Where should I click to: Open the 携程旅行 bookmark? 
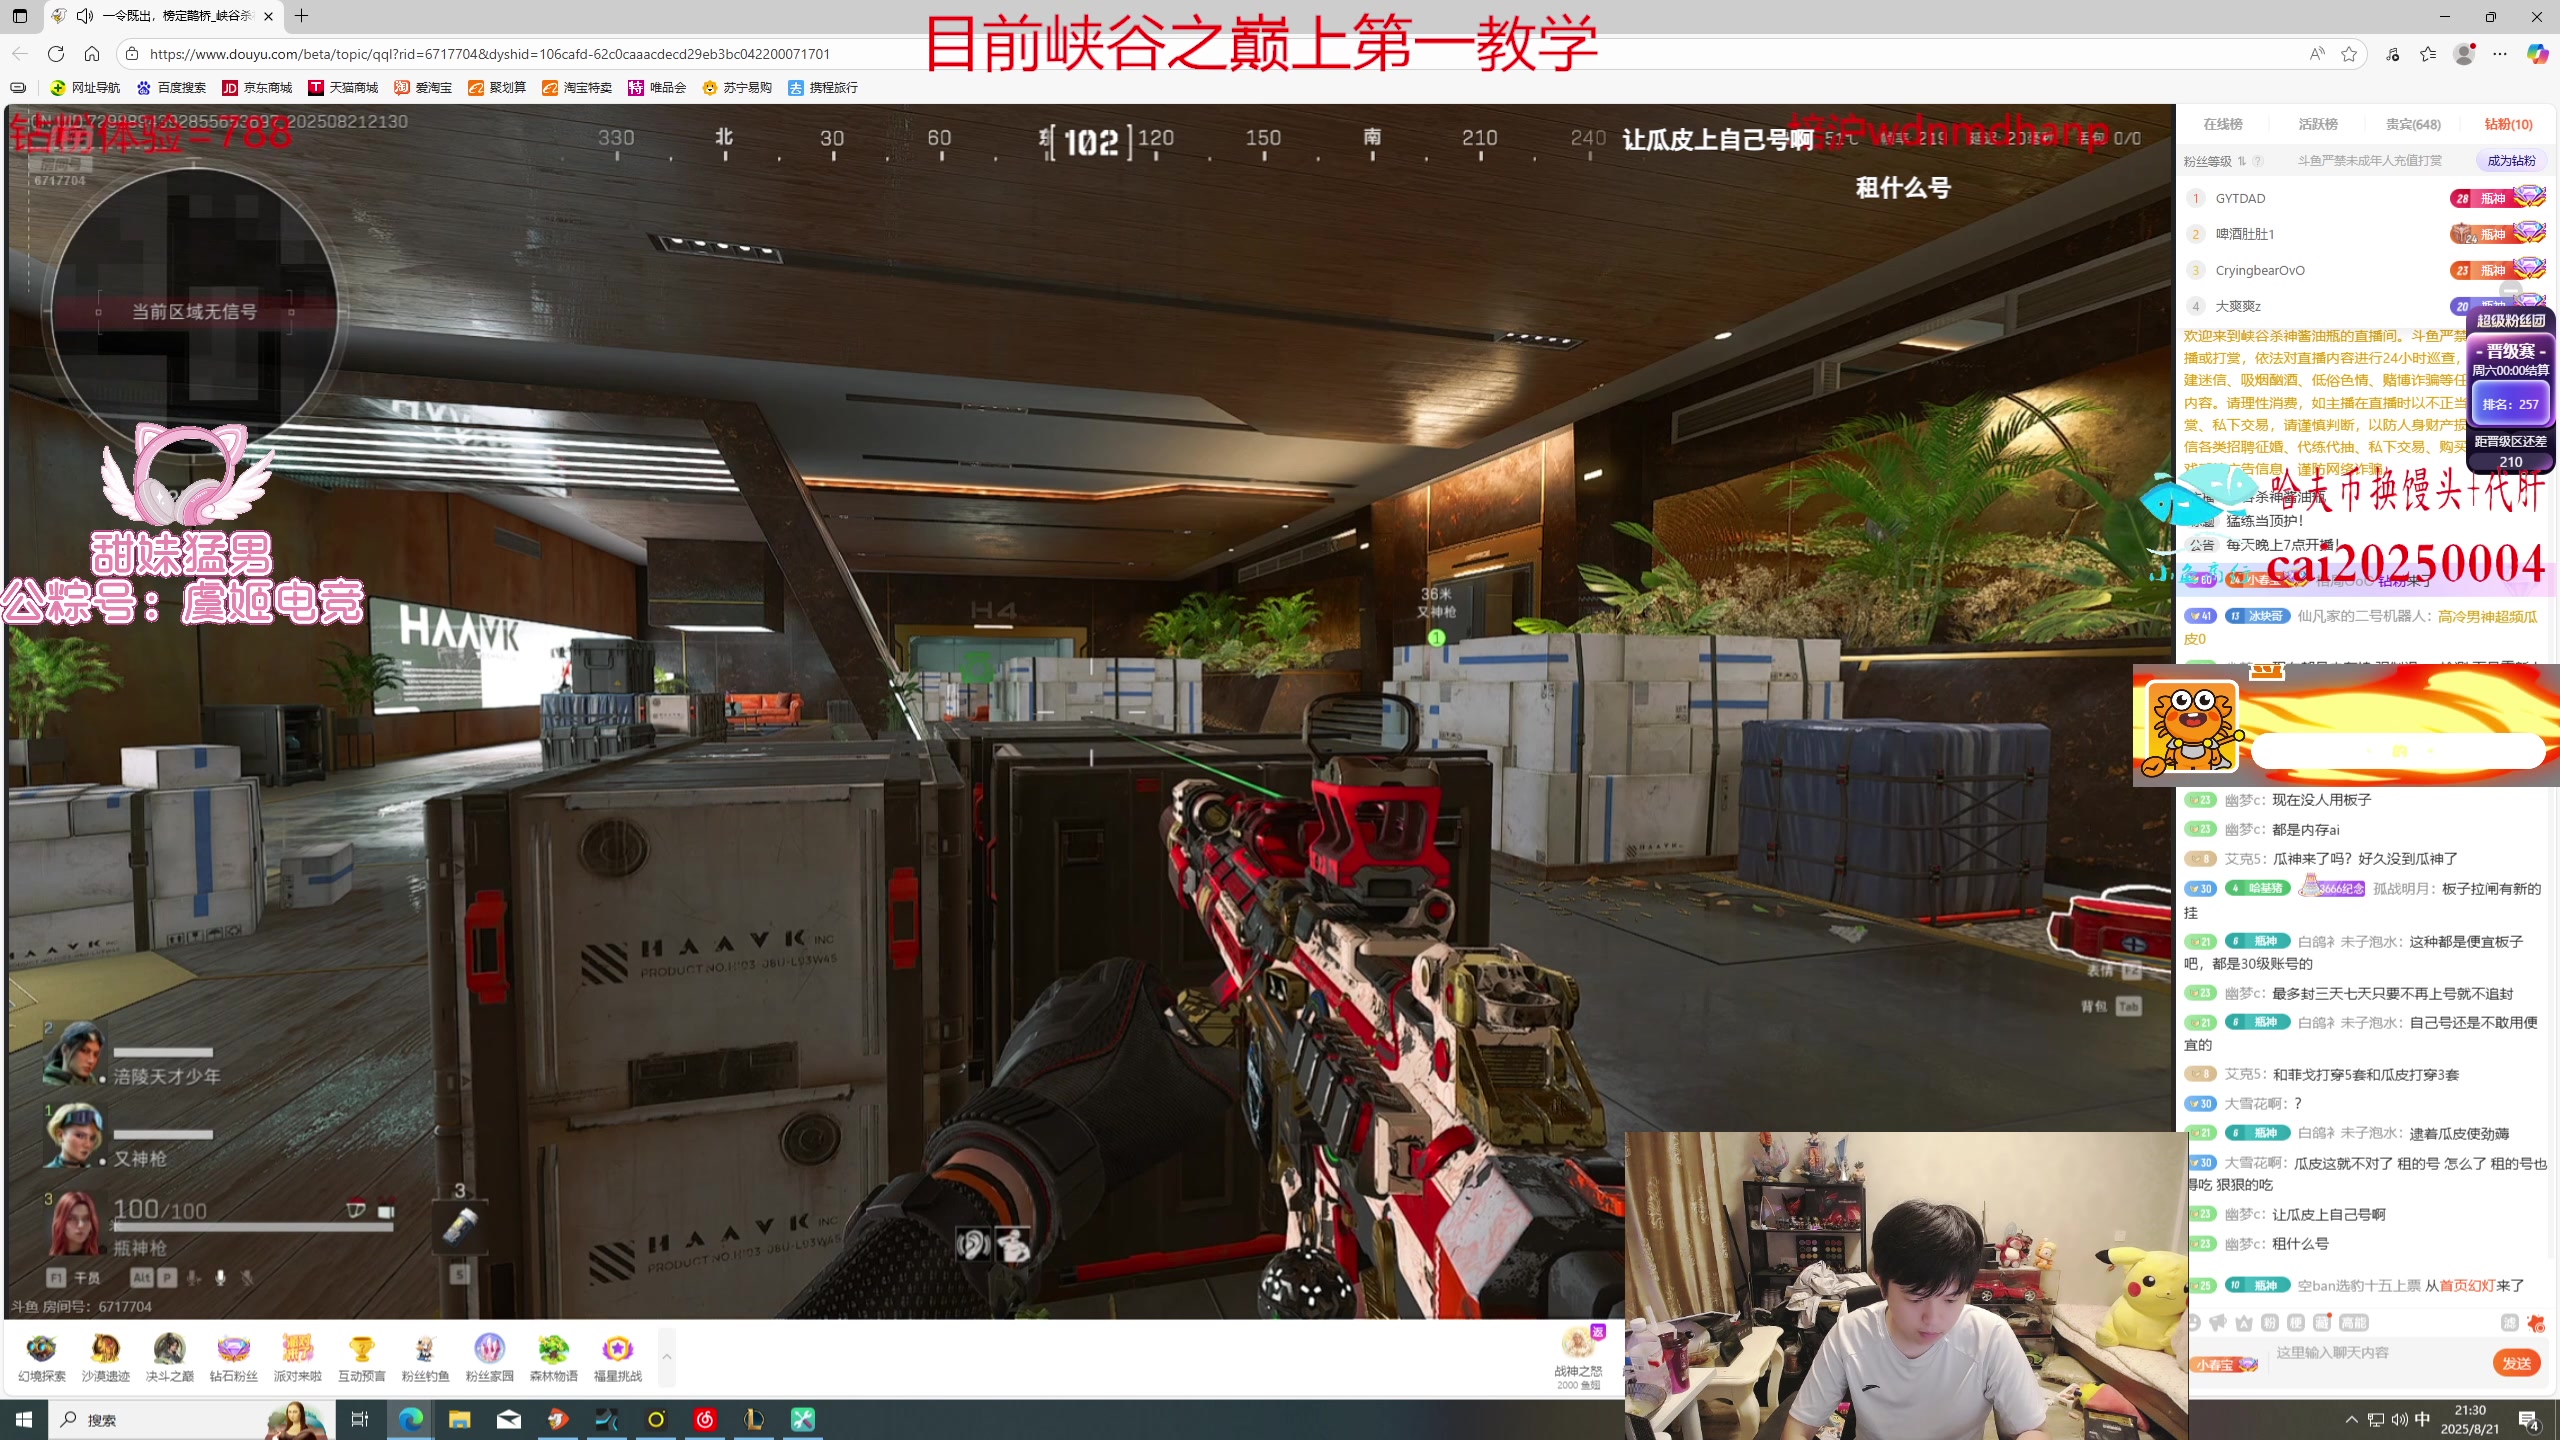pos(823,88)
